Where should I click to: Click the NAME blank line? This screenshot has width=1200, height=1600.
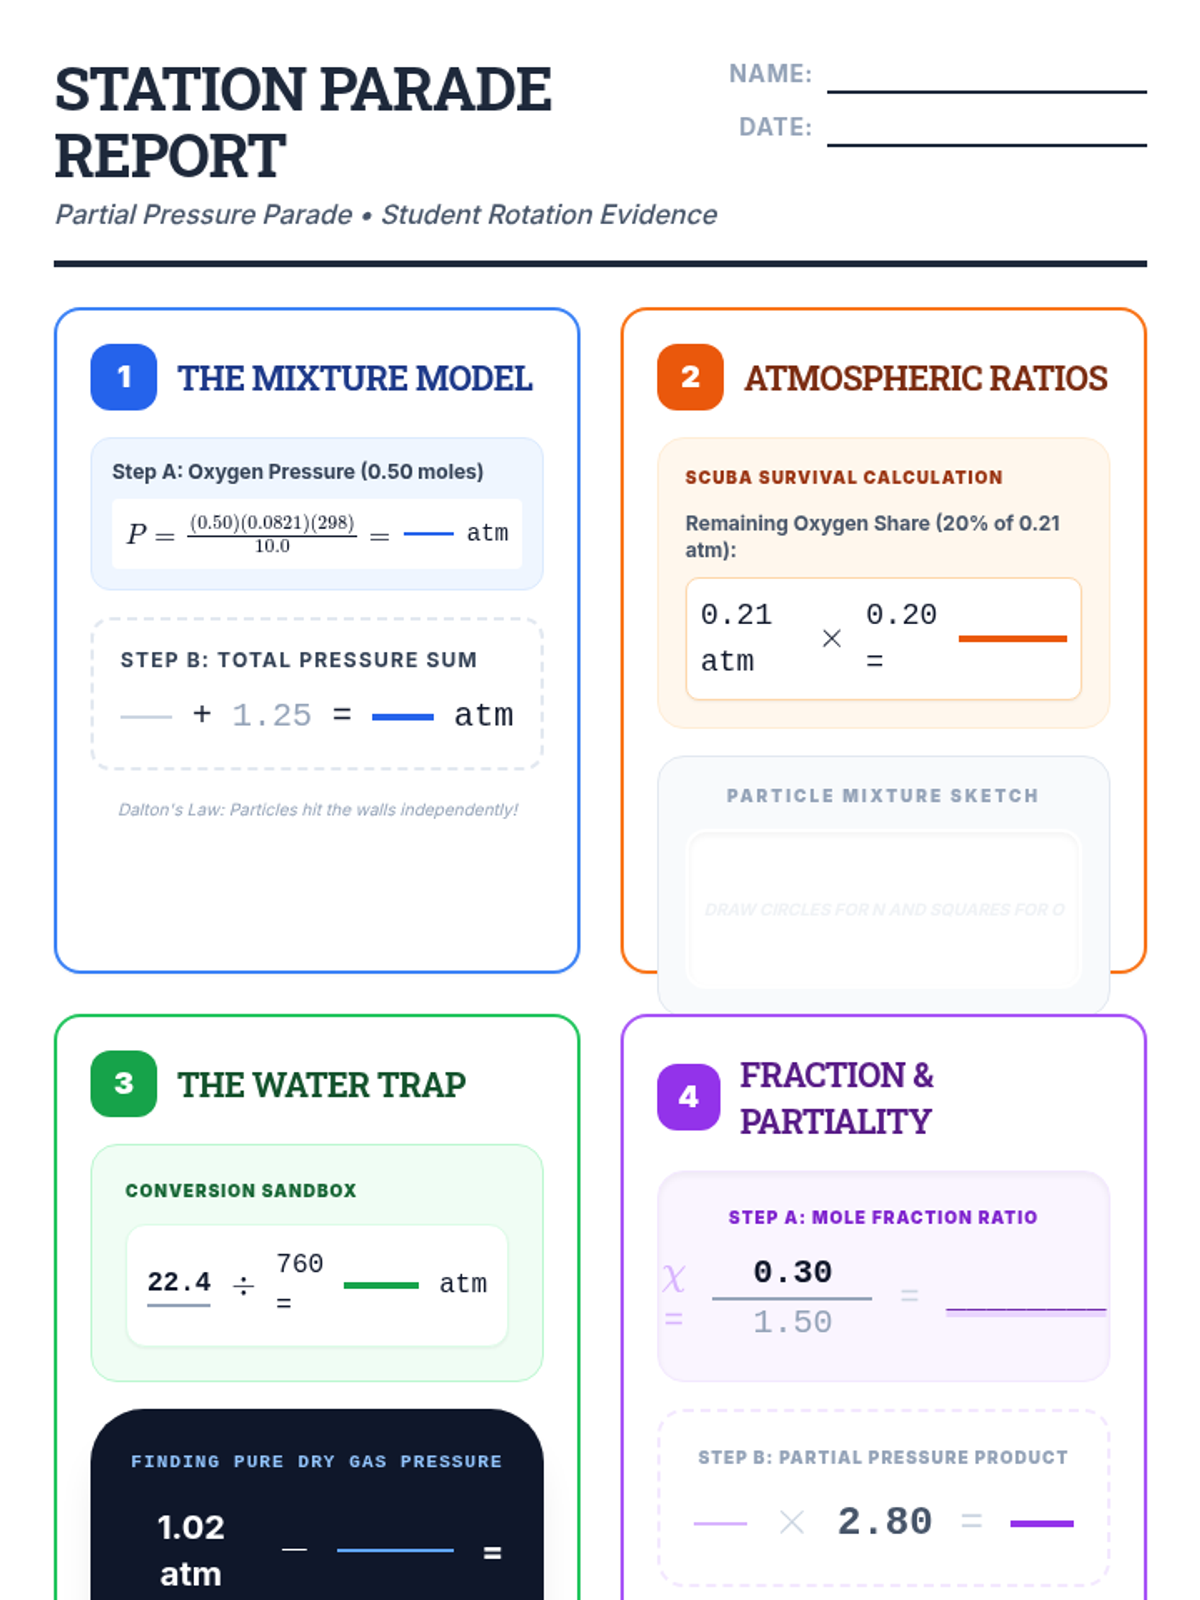click(986, 80)
